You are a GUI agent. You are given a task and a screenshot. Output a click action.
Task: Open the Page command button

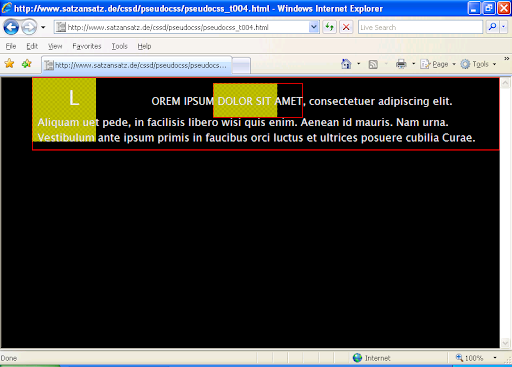[434, 64]
